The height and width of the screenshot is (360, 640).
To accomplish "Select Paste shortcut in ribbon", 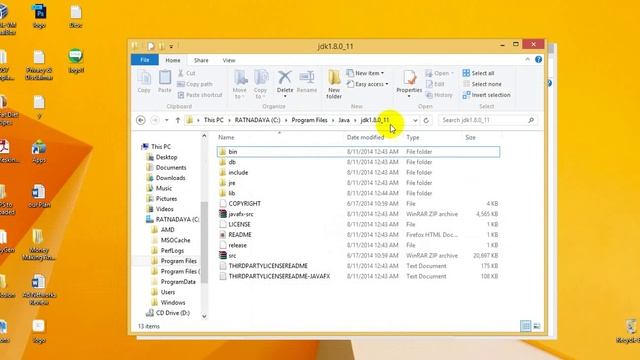I will 200,95.
